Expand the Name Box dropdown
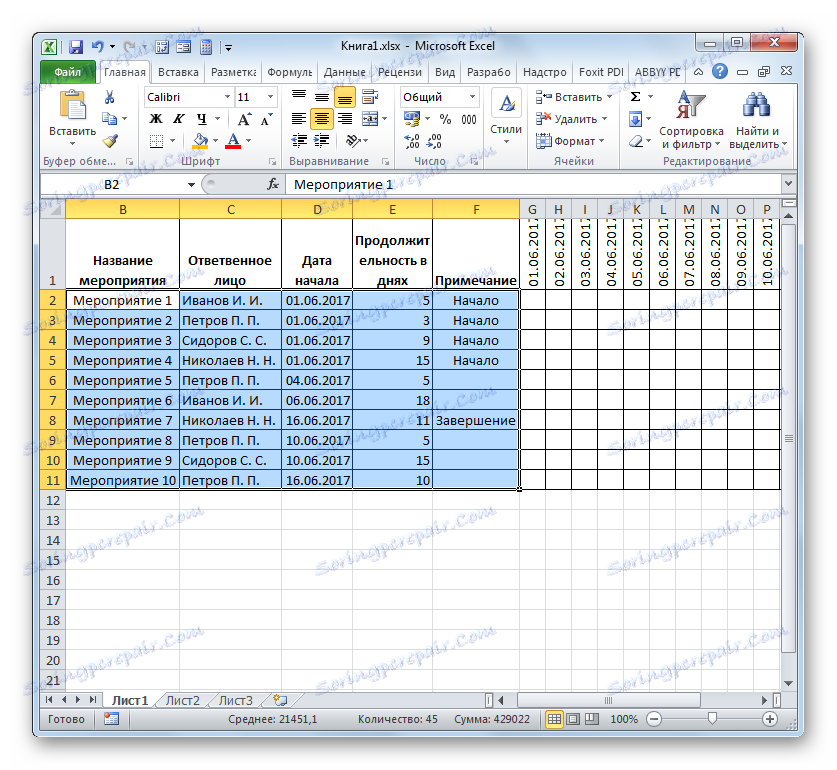 click(x=191, y=185)
